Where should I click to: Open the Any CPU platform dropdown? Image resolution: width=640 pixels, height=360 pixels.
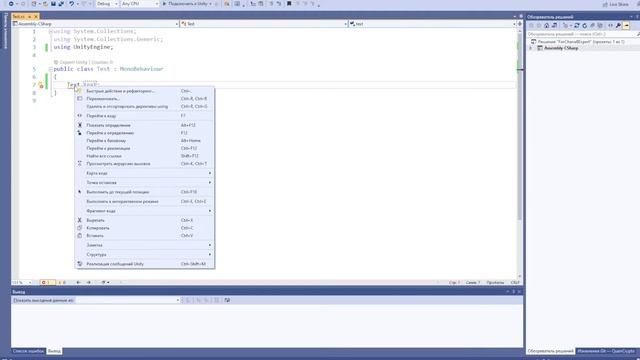pyautogui.click(x=140, y=4)
